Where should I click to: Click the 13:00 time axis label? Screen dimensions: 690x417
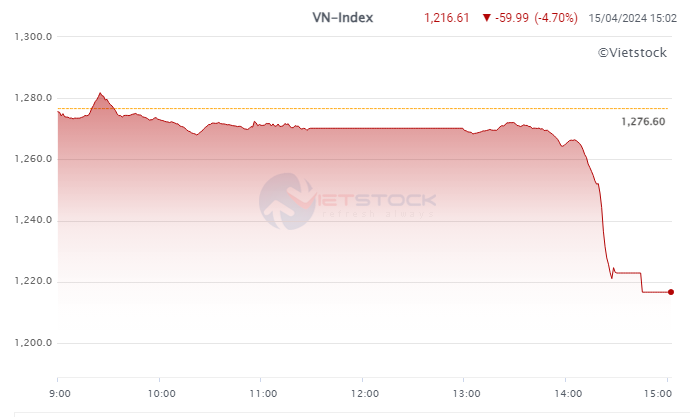(466, 394)
